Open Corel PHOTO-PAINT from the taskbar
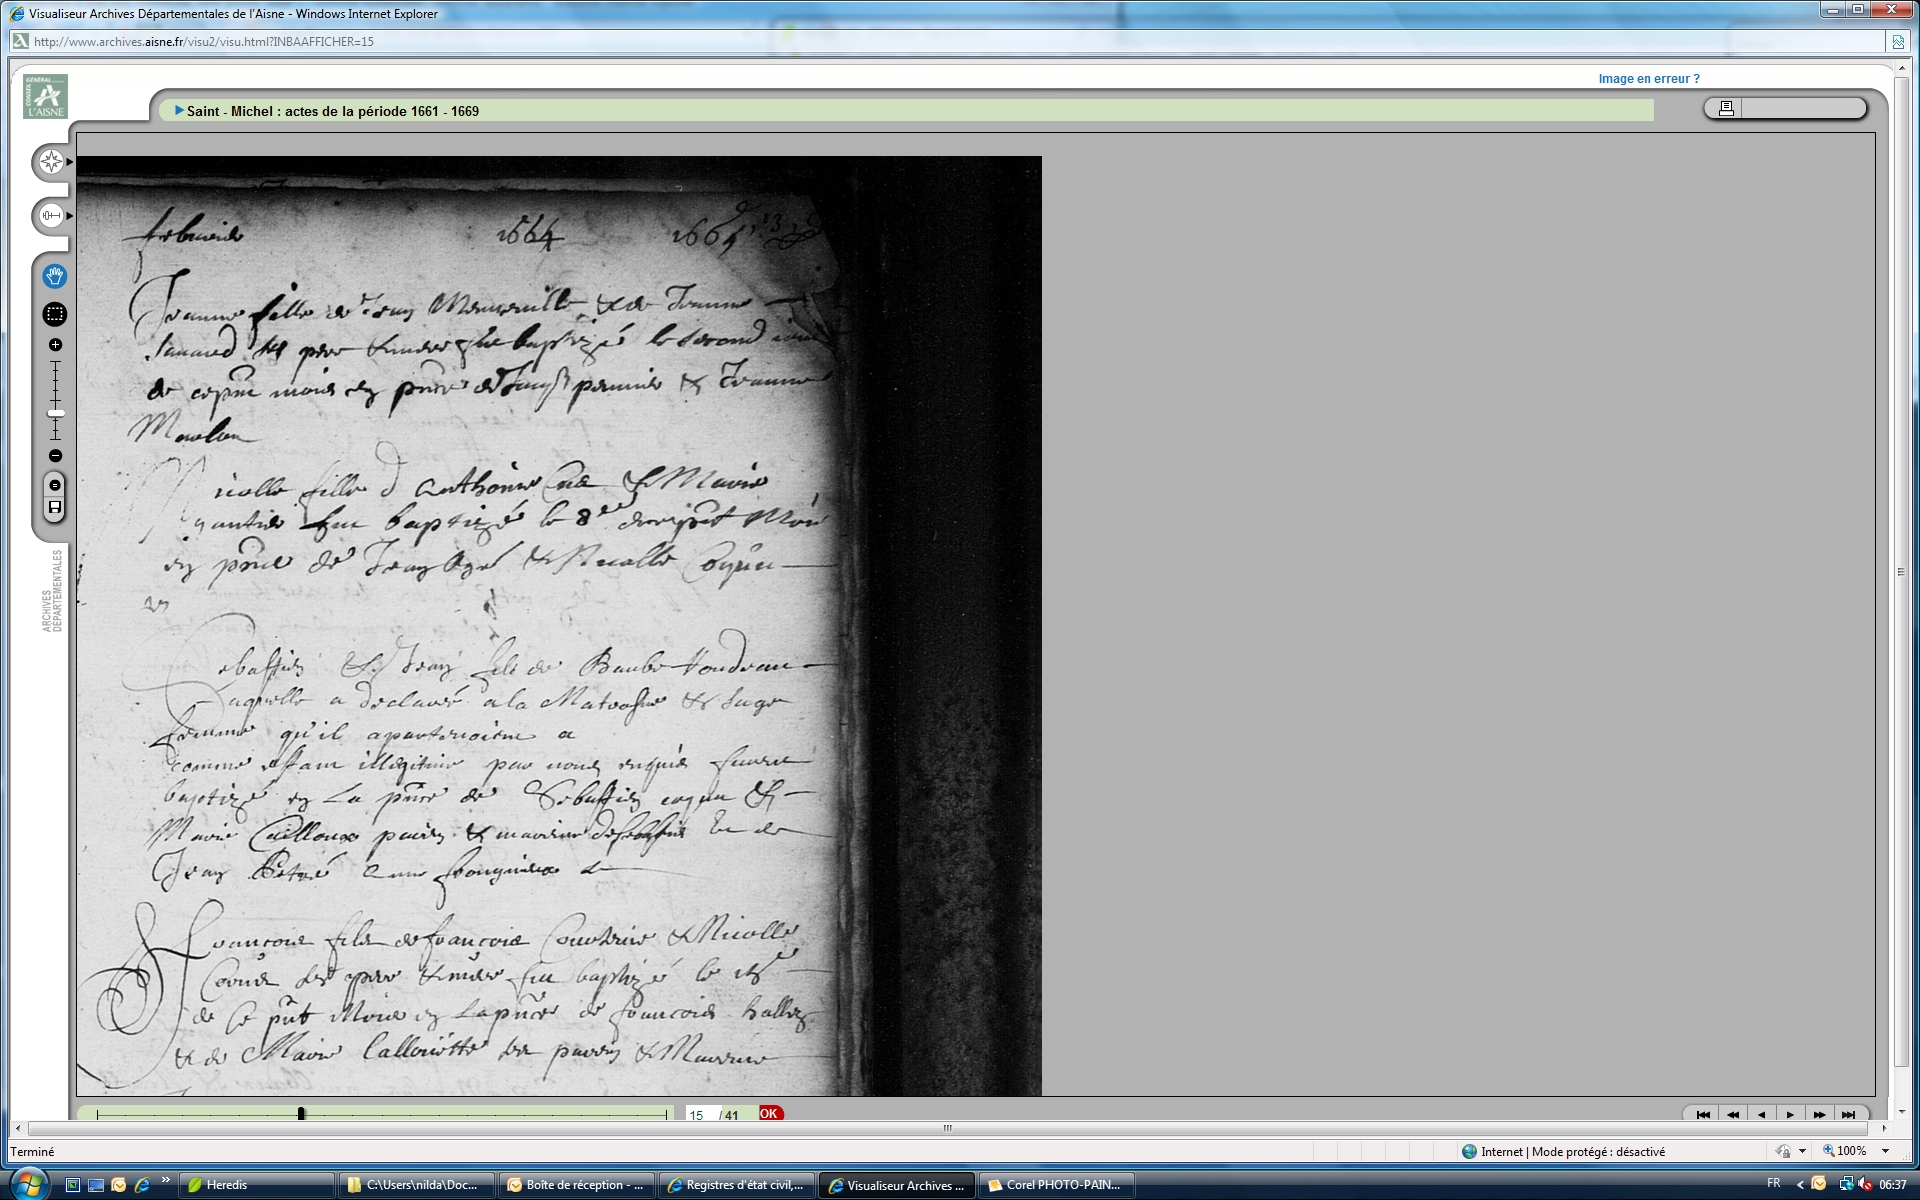This screenshot has height=1200, width=1920. pyautogui.click(x=1056, y=1185)
